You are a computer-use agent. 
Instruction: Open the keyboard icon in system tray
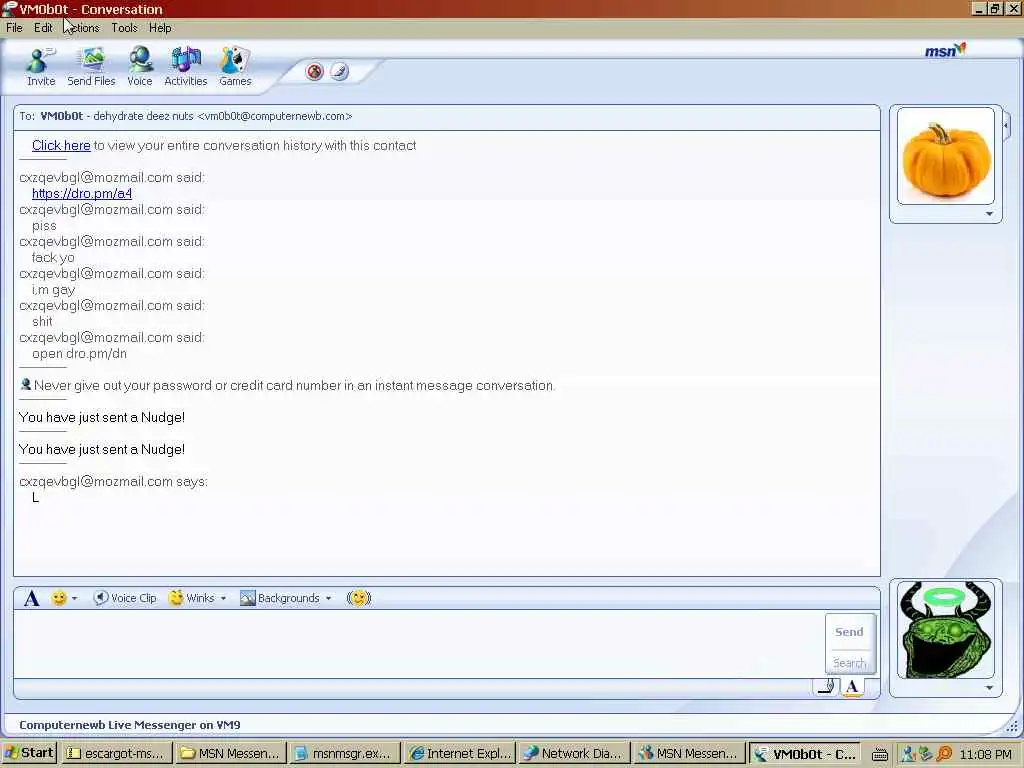click(x=880, y=754)
